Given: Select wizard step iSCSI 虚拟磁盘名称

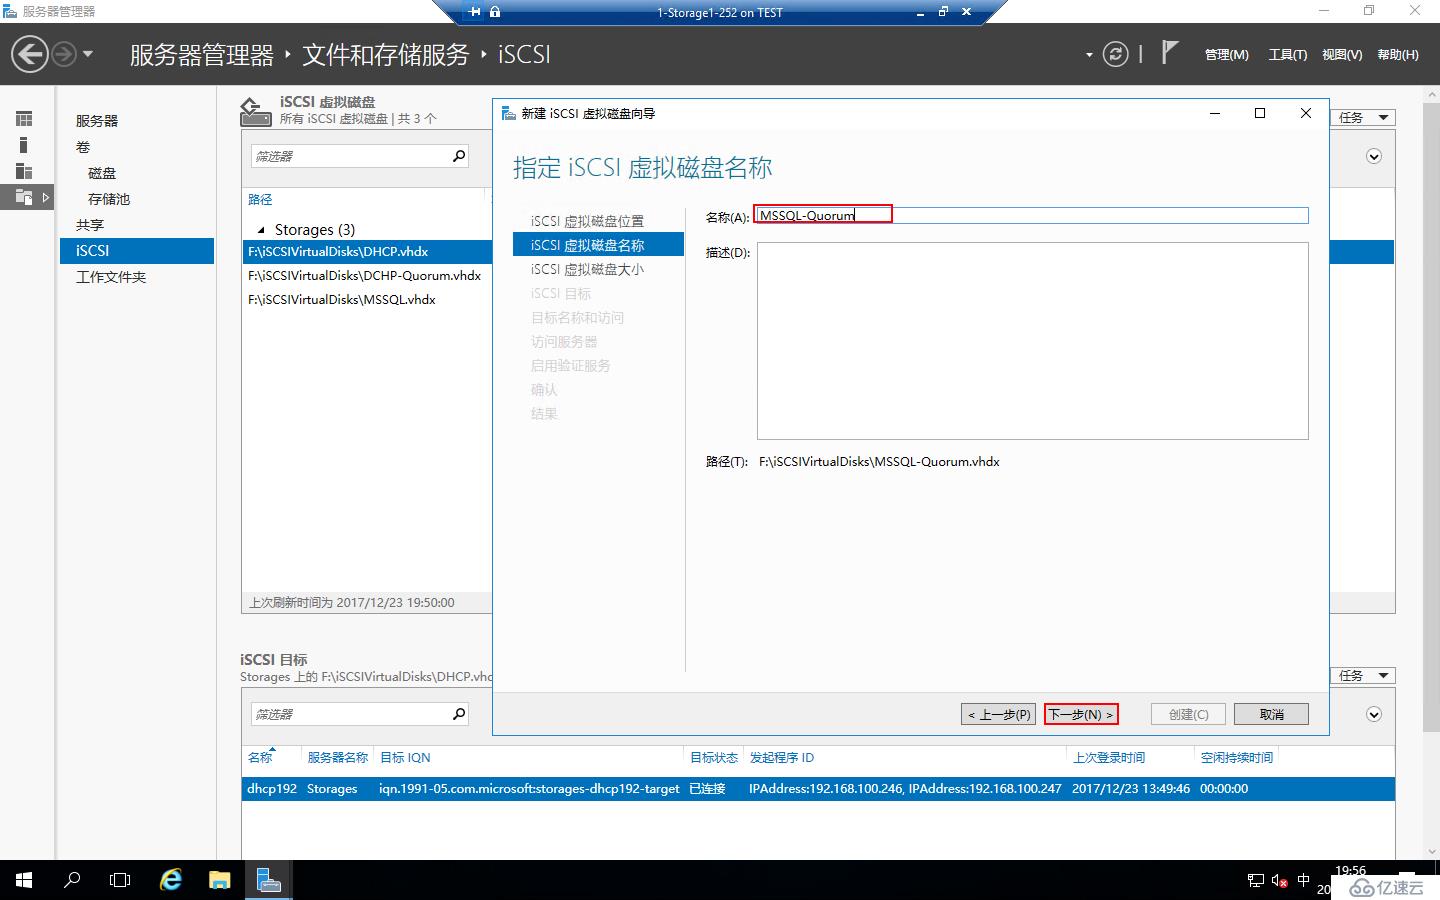Looking at the screenshot, I should (598, 245).
